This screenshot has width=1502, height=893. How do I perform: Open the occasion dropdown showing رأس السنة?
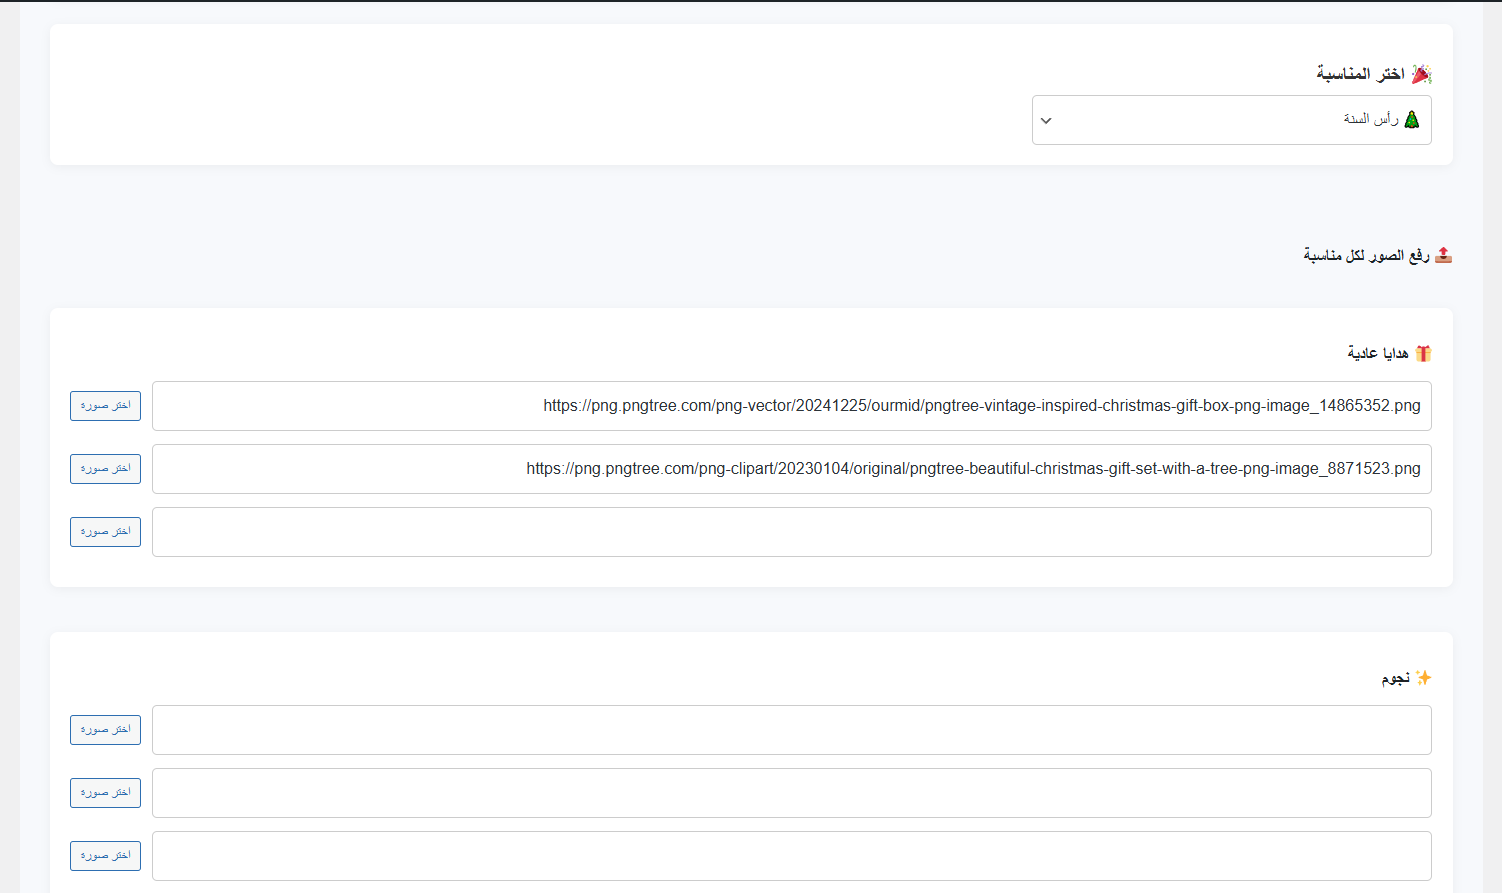click(1230, 120)
